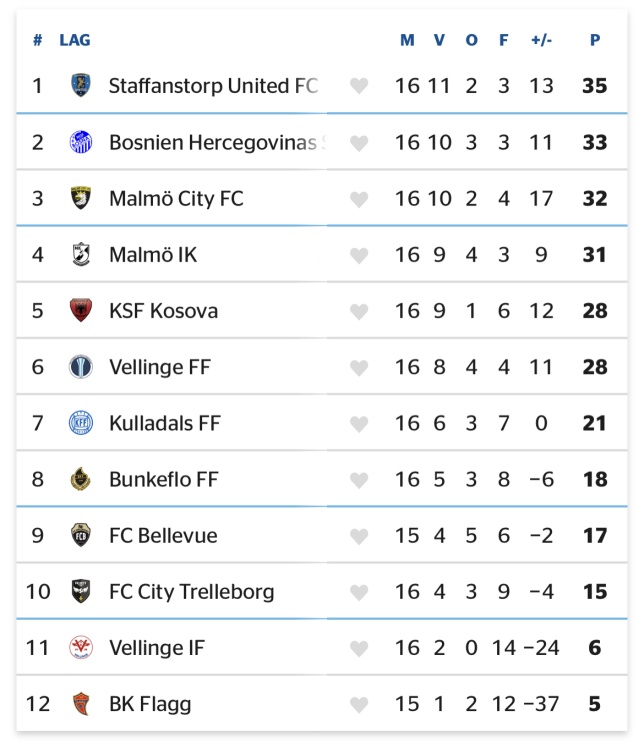
Task: Click the Bunkeflo FF gold crest
Action: click(x=81, y=479)
